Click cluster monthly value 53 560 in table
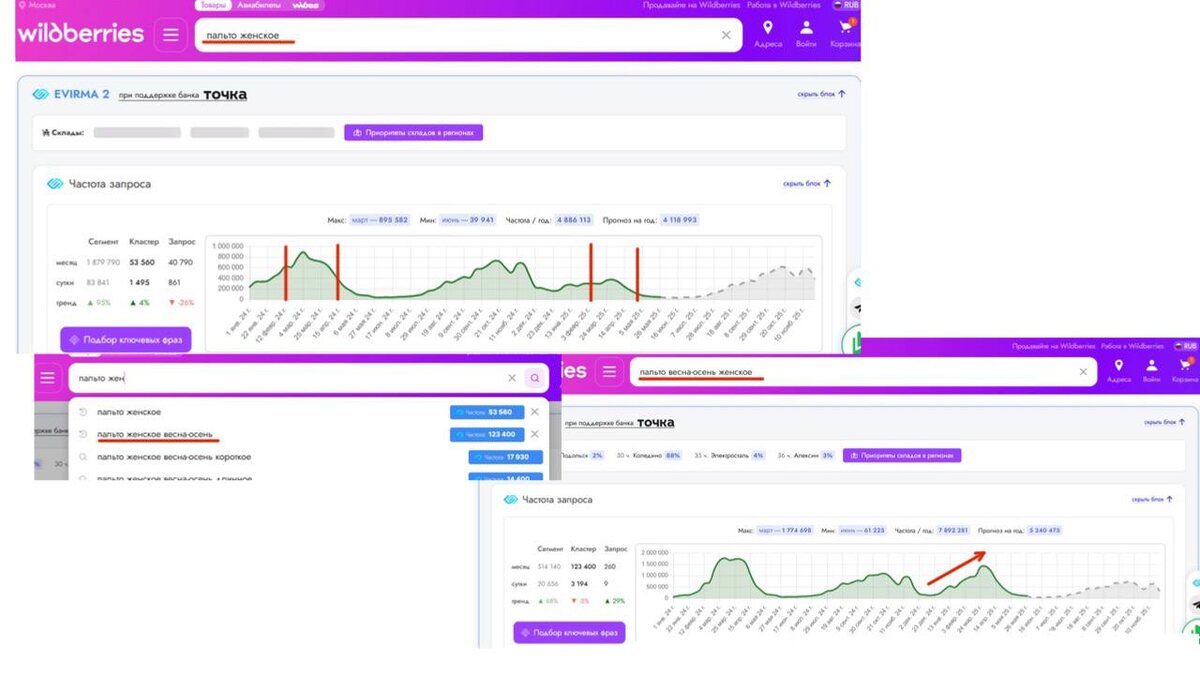1200x675 pixels. [142, 262]
